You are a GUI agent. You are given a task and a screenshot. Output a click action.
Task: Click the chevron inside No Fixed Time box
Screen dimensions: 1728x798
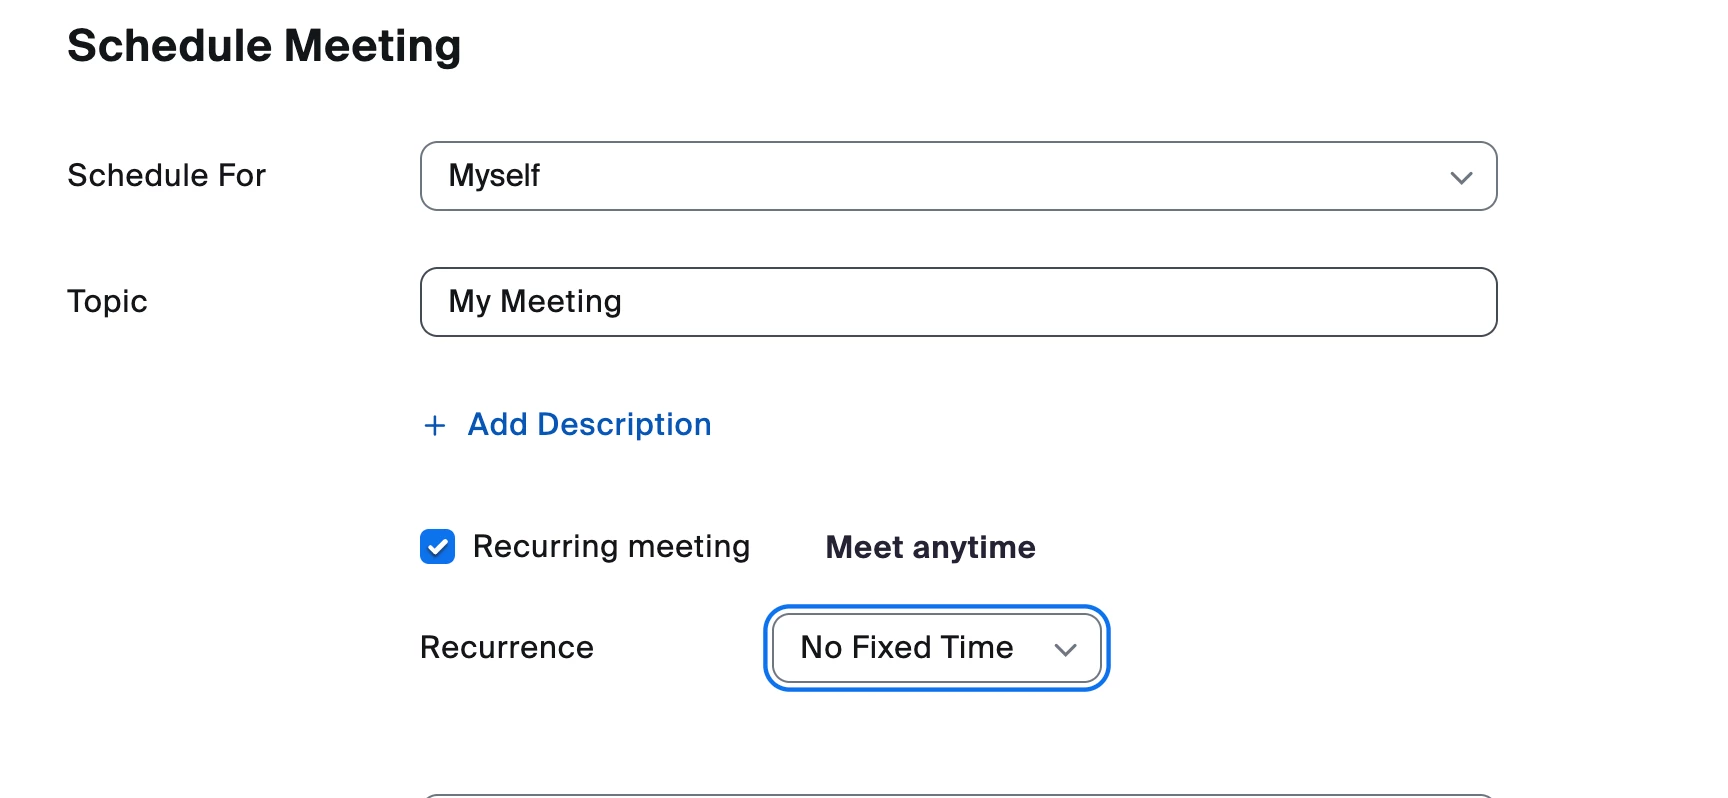click(x=1065, y=650)
